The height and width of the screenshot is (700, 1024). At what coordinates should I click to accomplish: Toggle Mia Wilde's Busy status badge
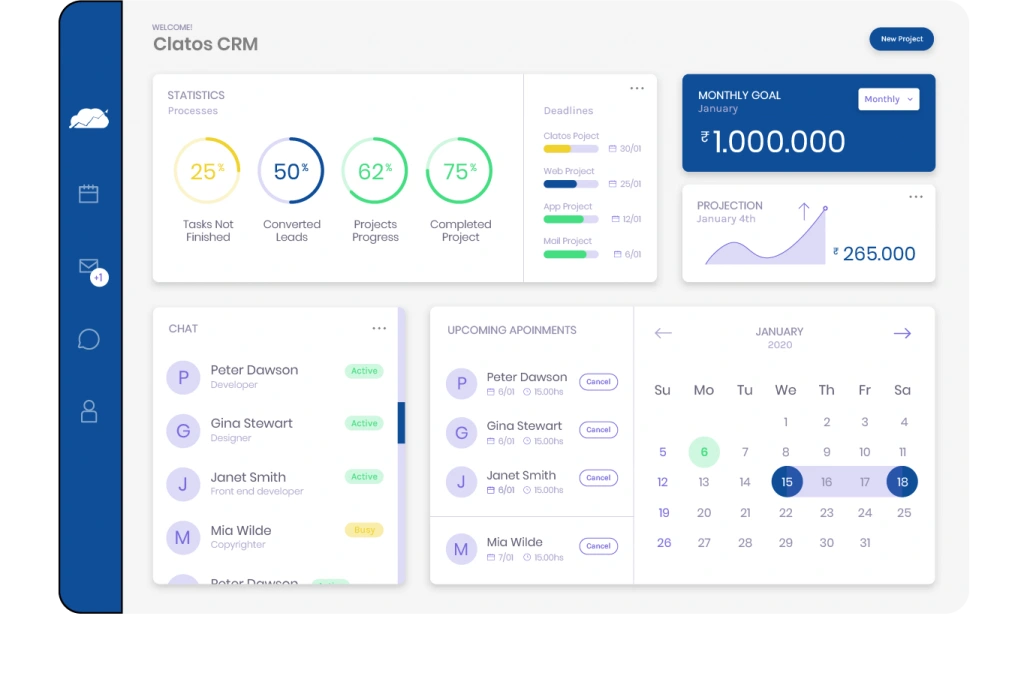coord(363,529)
